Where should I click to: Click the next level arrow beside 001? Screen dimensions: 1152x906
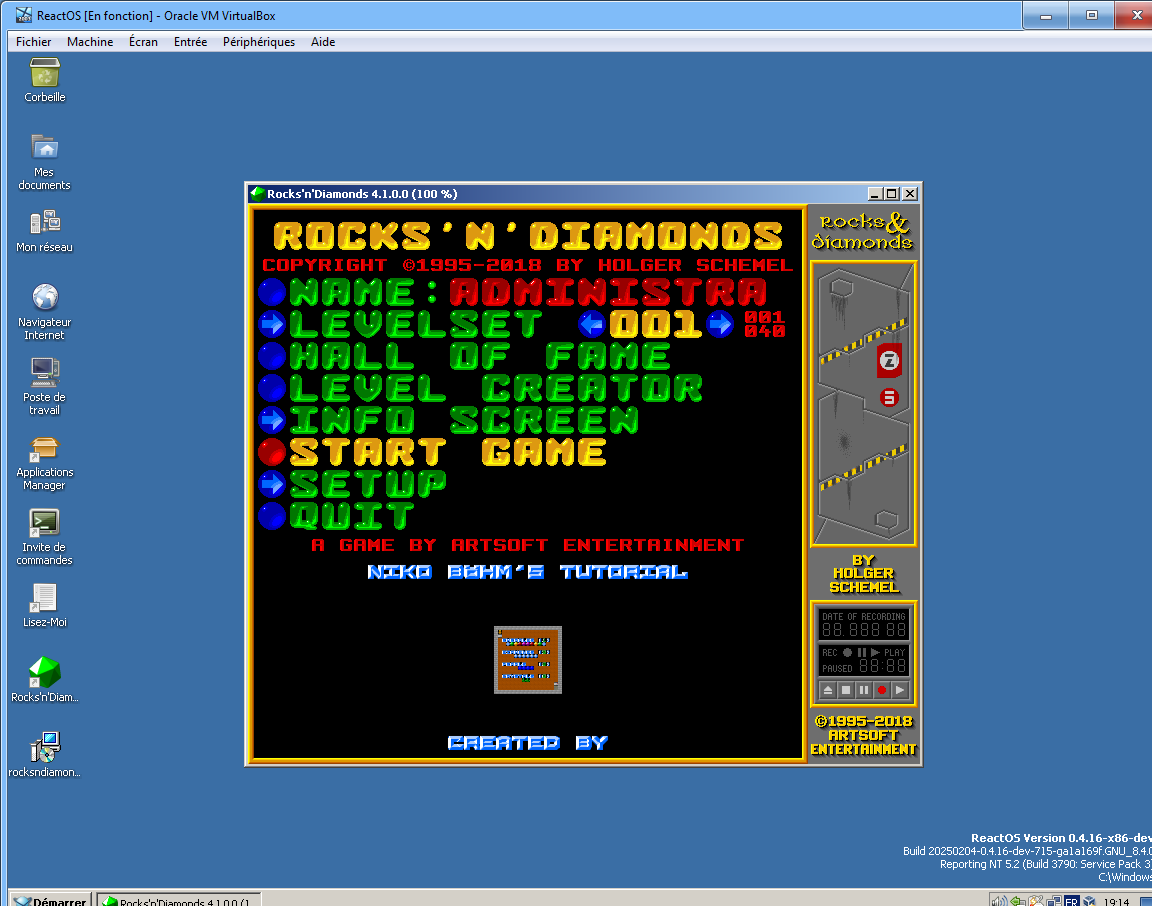click(720, 324)
